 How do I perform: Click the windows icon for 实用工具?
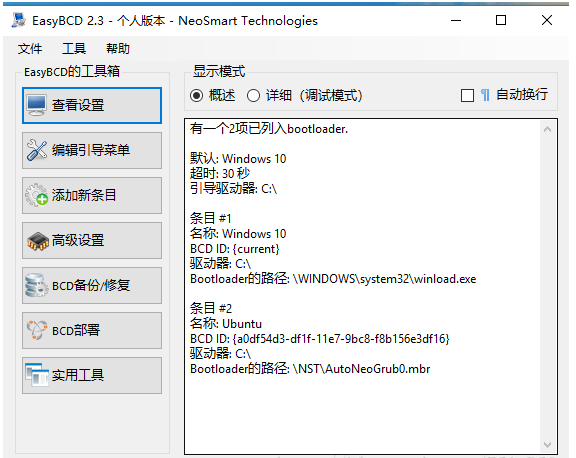36,375
